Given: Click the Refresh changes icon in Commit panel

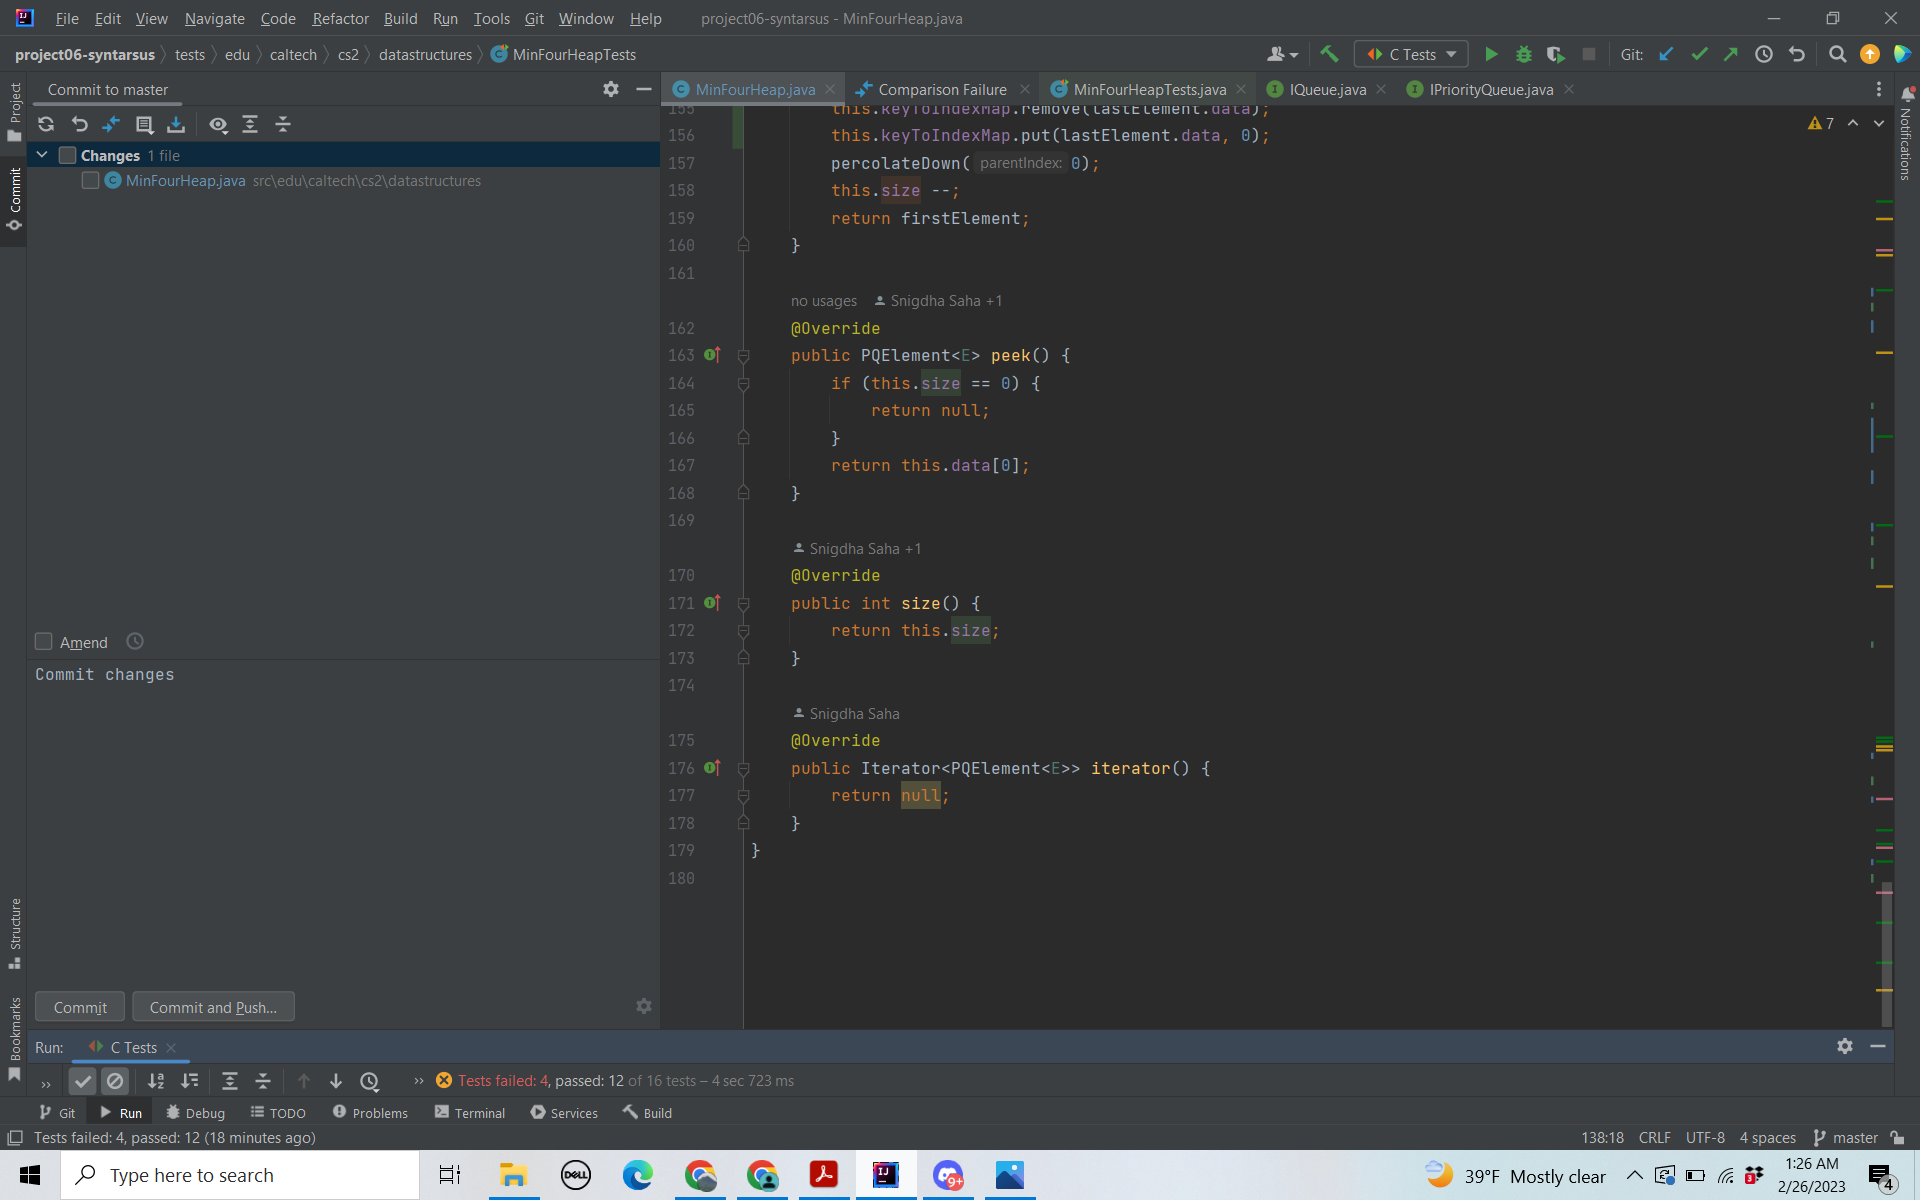Looking at the screenshot, I should click(46, 124).
